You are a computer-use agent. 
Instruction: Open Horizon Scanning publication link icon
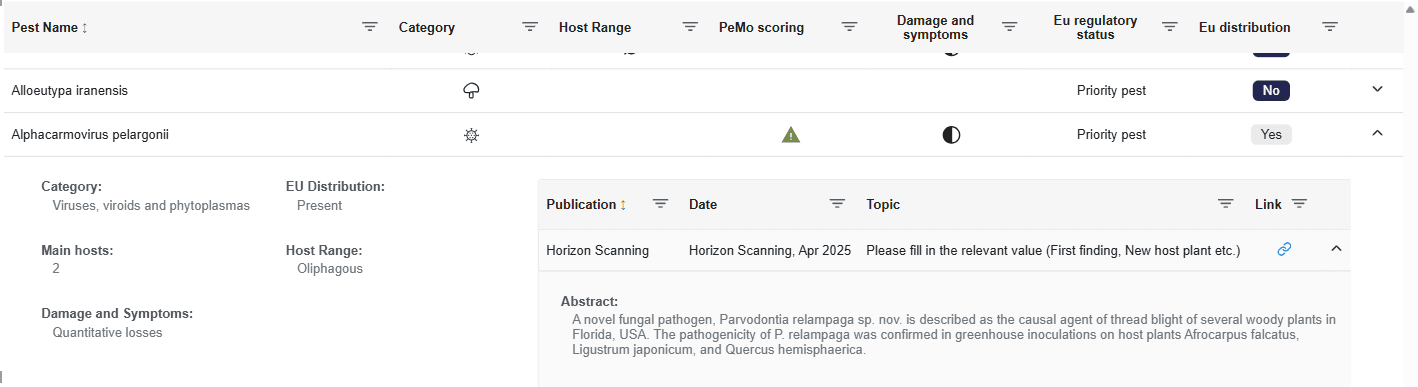point(1284,250)
